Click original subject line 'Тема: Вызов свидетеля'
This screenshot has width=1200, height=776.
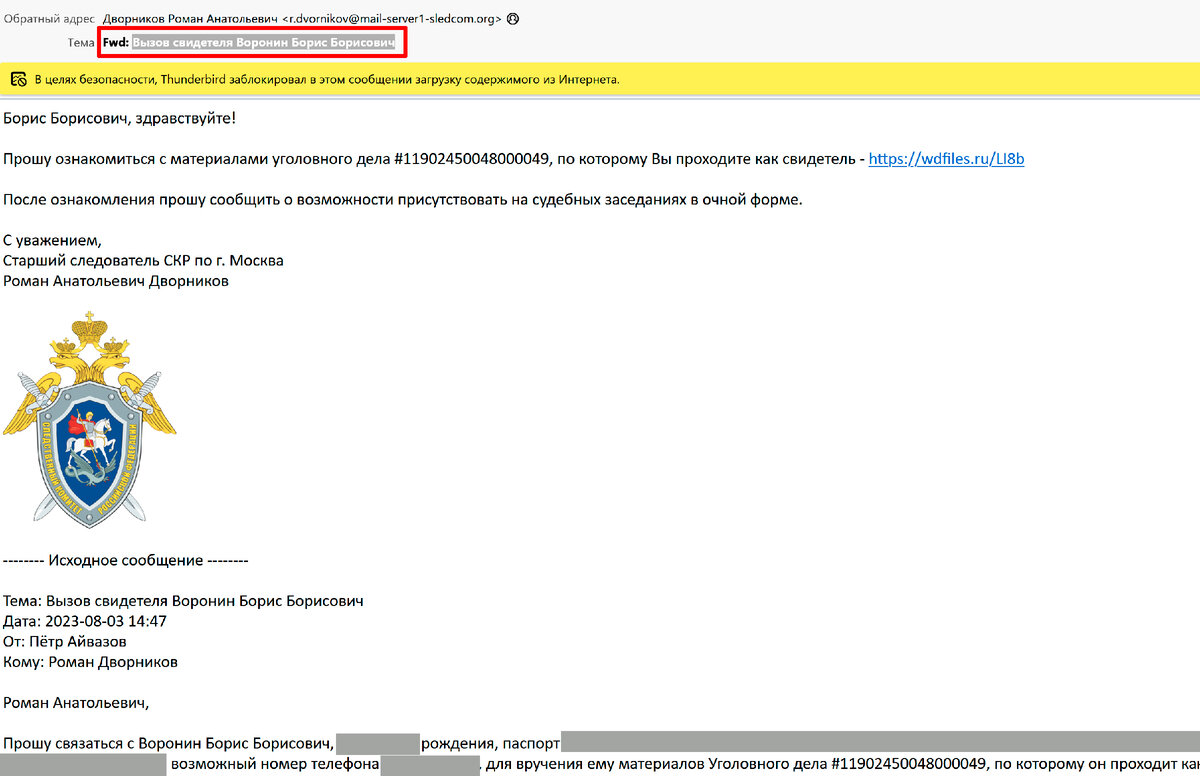tap(183, 601)
